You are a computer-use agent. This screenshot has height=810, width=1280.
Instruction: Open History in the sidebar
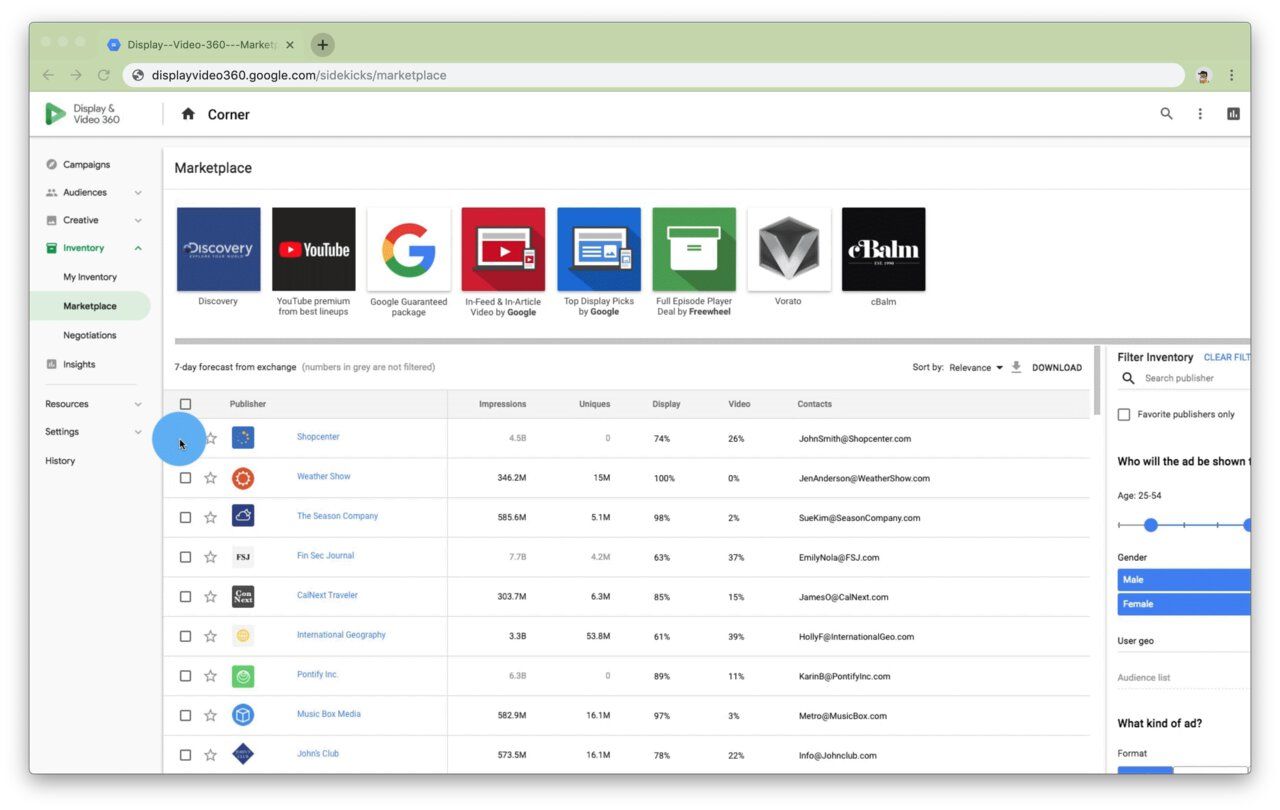point(60,461)
